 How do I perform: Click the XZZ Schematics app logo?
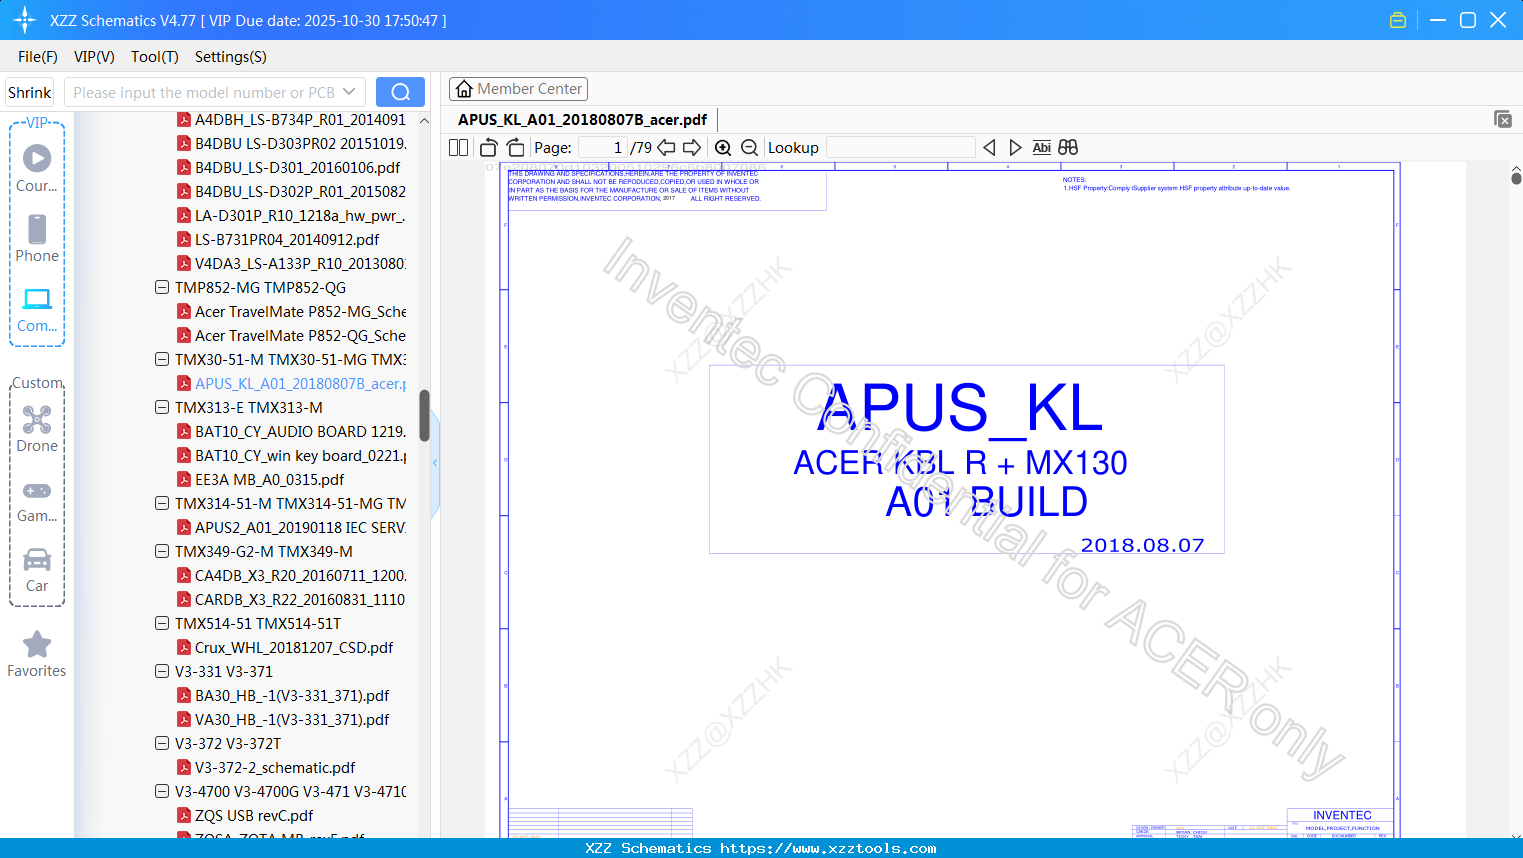[25, 20]
